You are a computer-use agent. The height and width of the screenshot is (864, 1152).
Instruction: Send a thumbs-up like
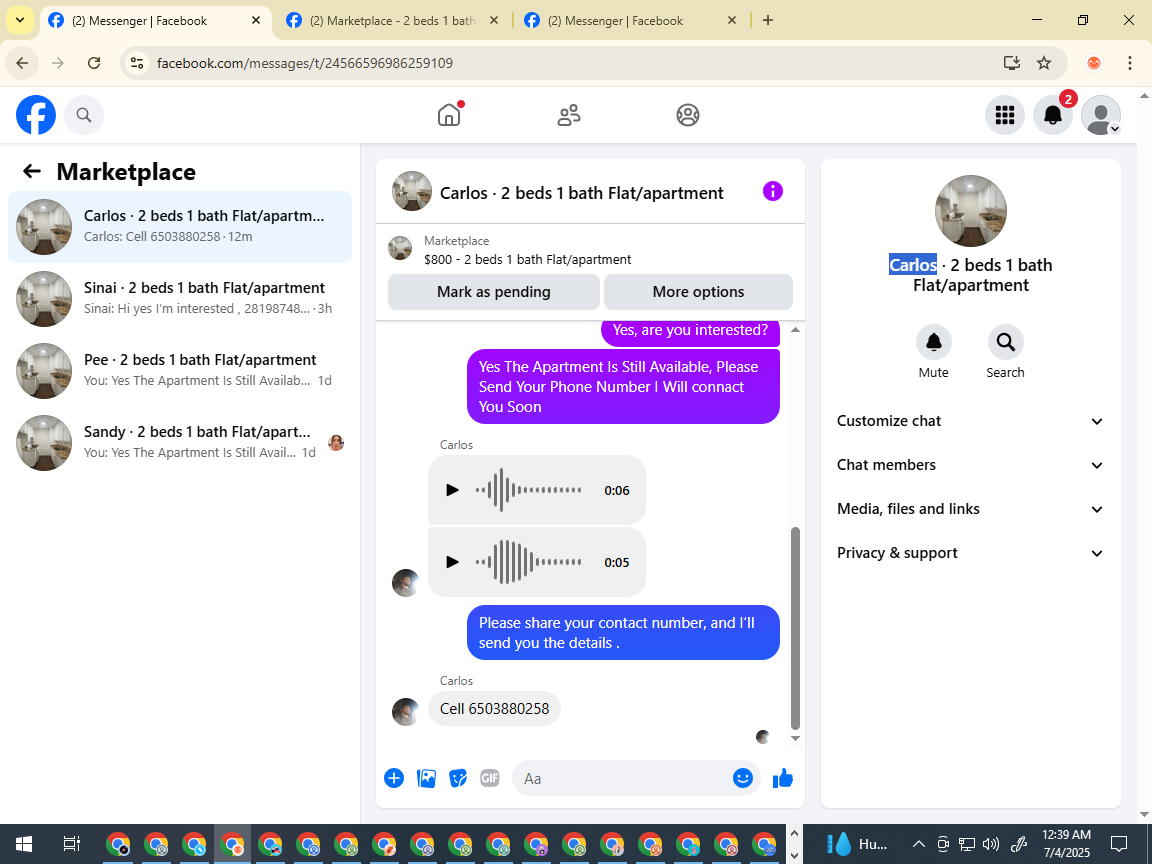tap(783, 778)
